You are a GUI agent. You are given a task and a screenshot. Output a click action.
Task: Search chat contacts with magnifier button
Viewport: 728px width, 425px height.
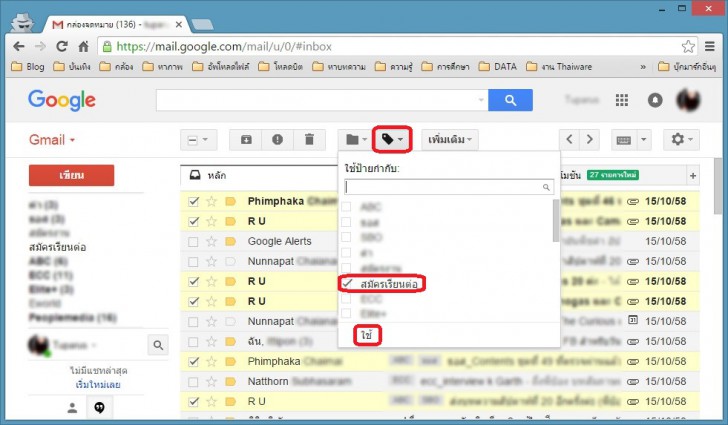(x=158, y=345)
